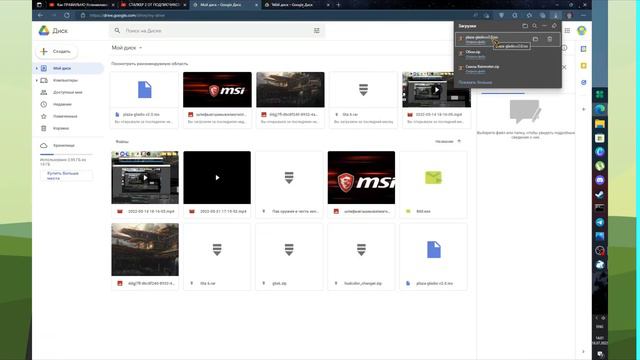Image resolution: width=640 pixels, height=360 pixels.
Task: Select Обои.zip in the downloads list
Action: [x=507, y=53]
